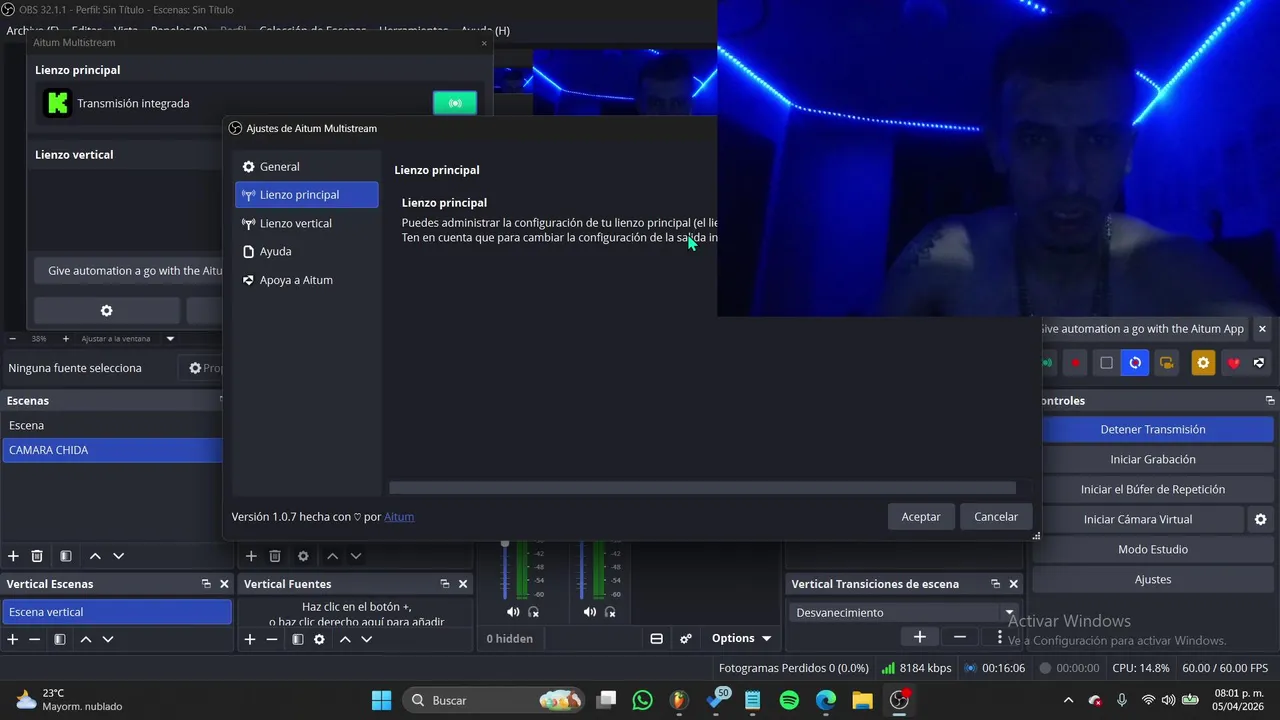Screen dimensions: 1280x720
Task: Move scene down in Escenas toolbar
Action: pos(118,556)
